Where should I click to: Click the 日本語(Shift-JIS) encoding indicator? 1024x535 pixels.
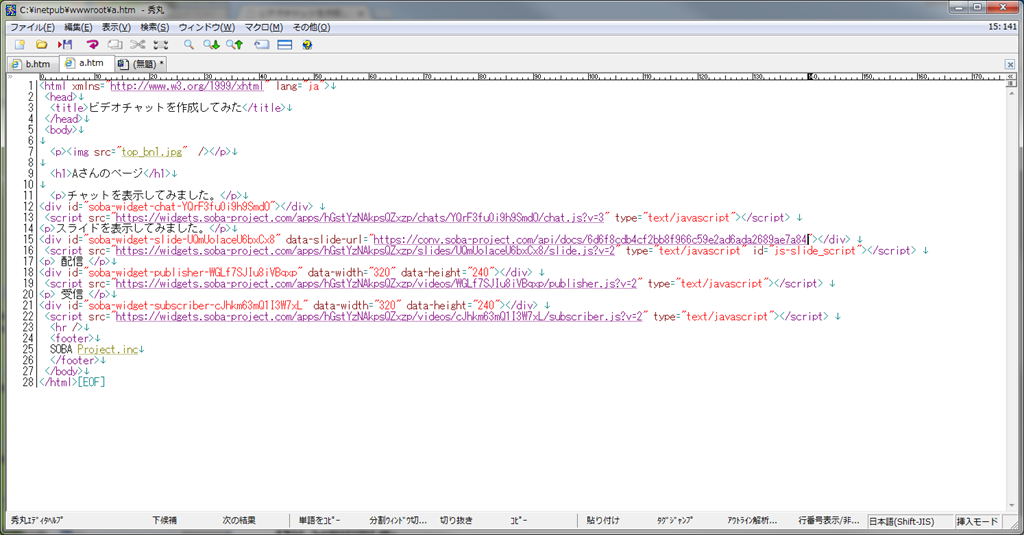[908, 521]
